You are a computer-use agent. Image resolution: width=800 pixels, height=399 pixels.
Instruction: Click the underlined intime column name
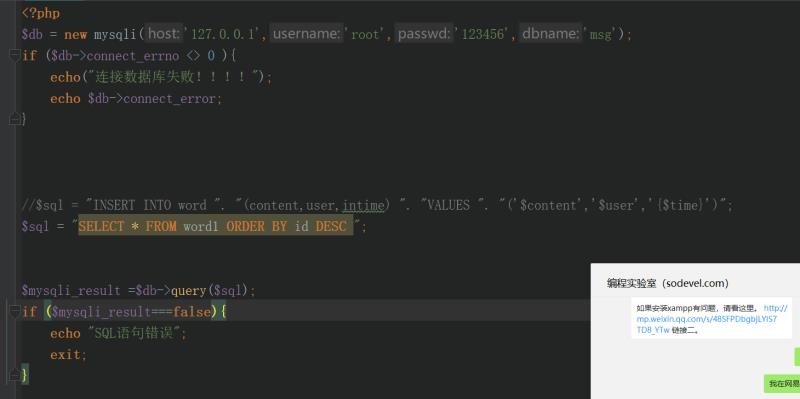point(363,205)
